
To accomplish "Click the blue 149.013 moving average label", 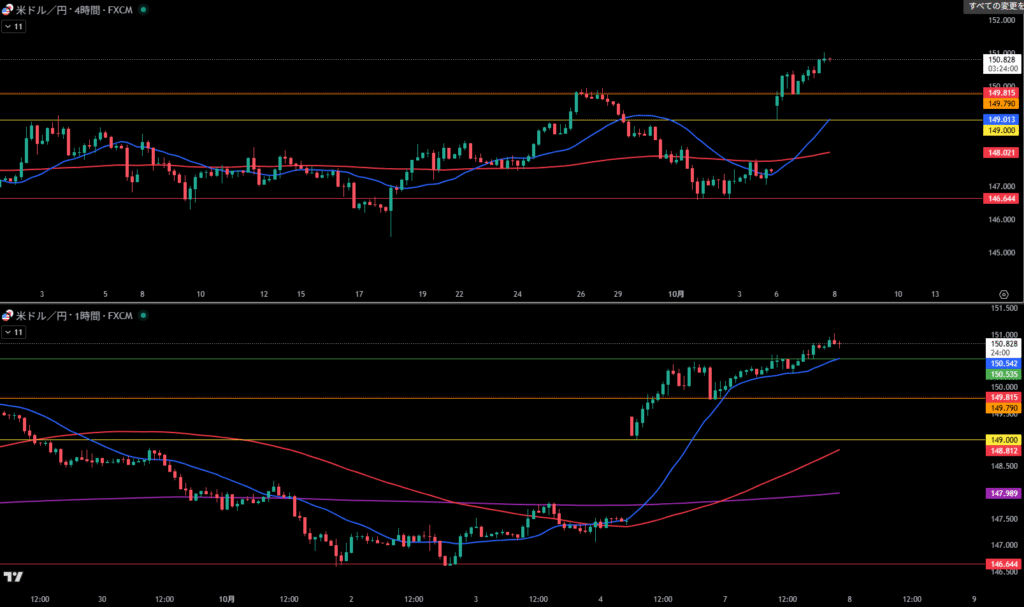I will click(x=1001, y=119).
